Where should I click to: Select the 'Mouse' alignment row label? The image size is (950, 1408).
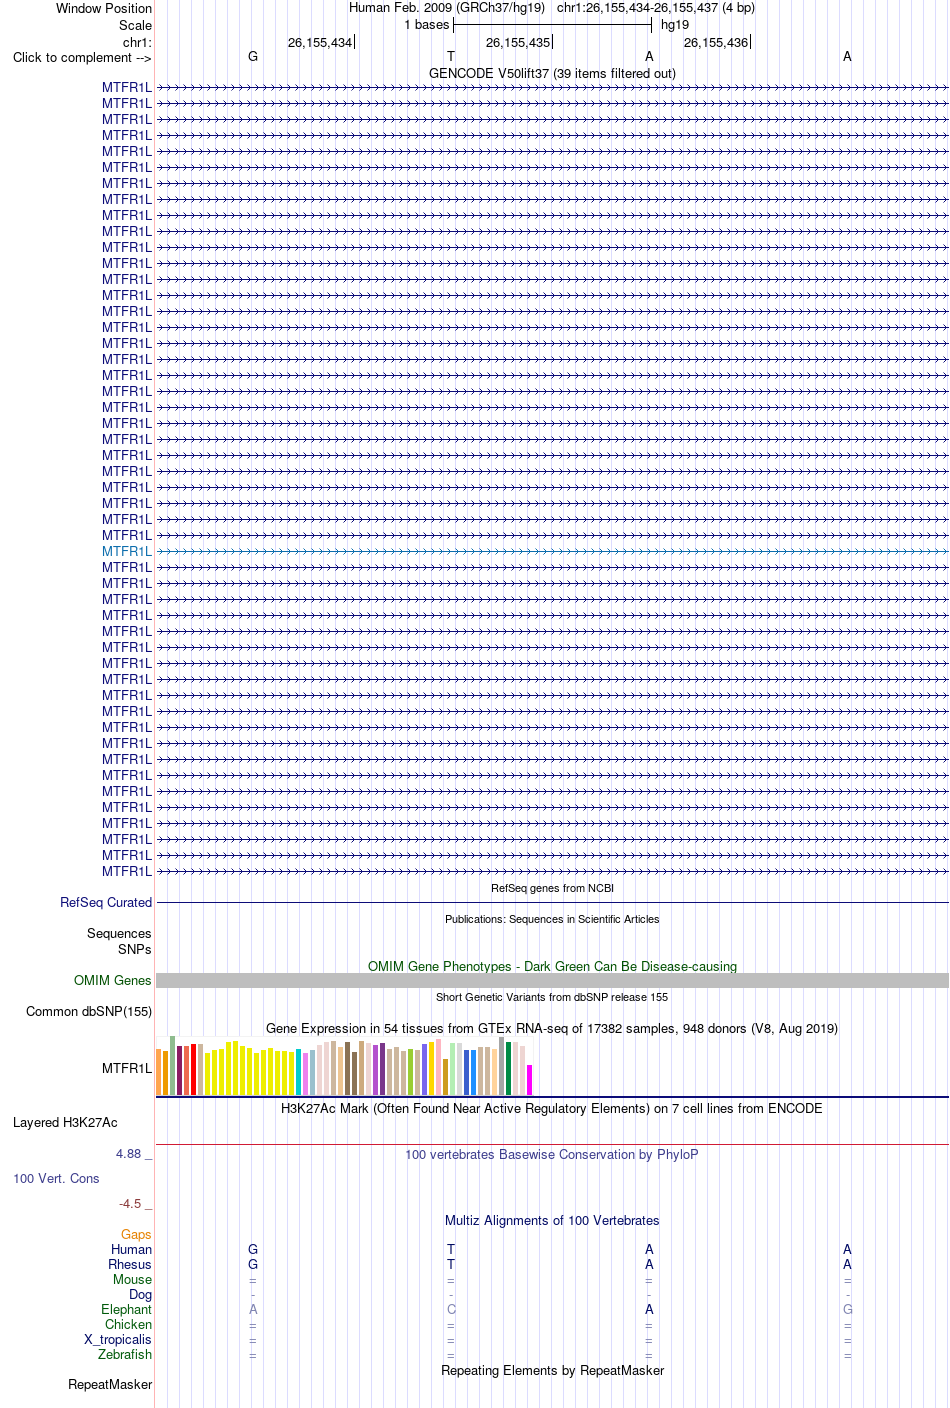(133, 1279)
